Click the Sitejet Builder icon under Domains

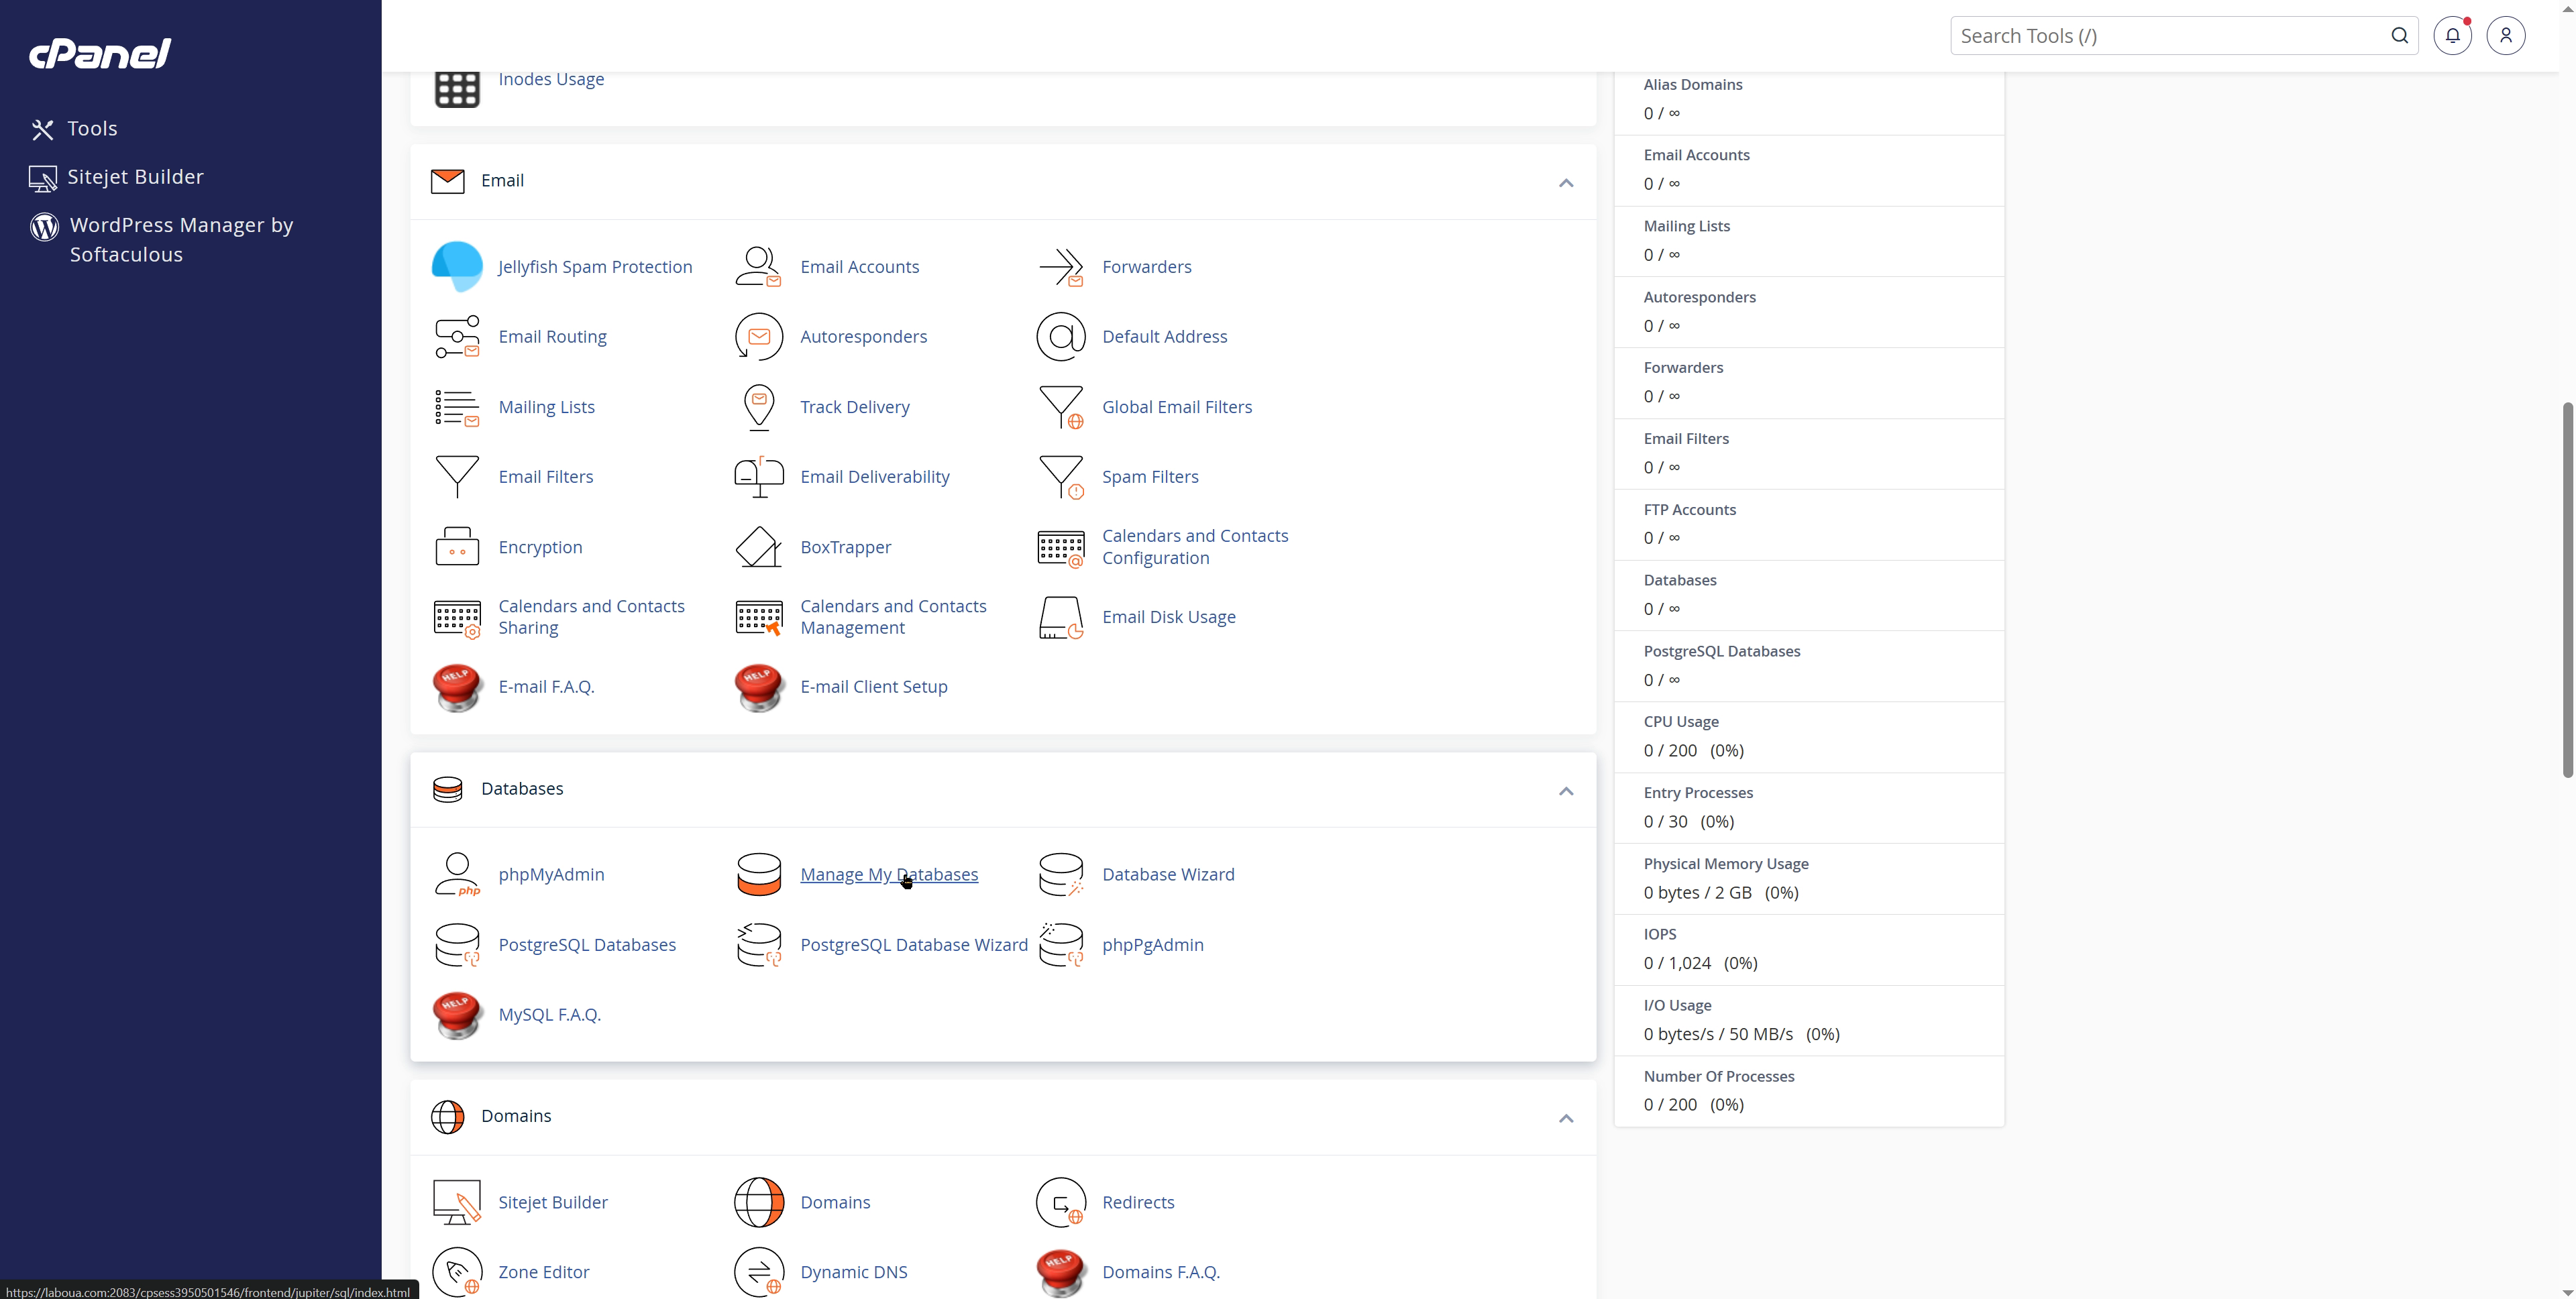[x=457, y=1202]
